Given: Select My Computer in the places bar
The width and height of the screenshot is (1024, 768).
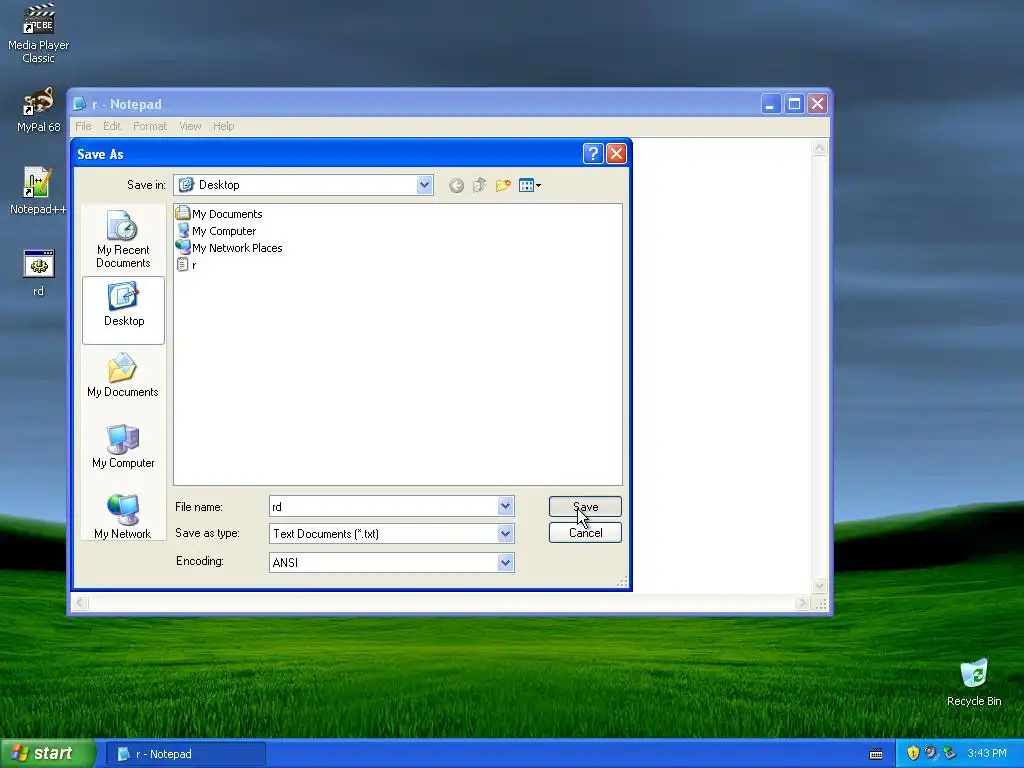Looking at the screenshot, I should click(x=123, y=446).
